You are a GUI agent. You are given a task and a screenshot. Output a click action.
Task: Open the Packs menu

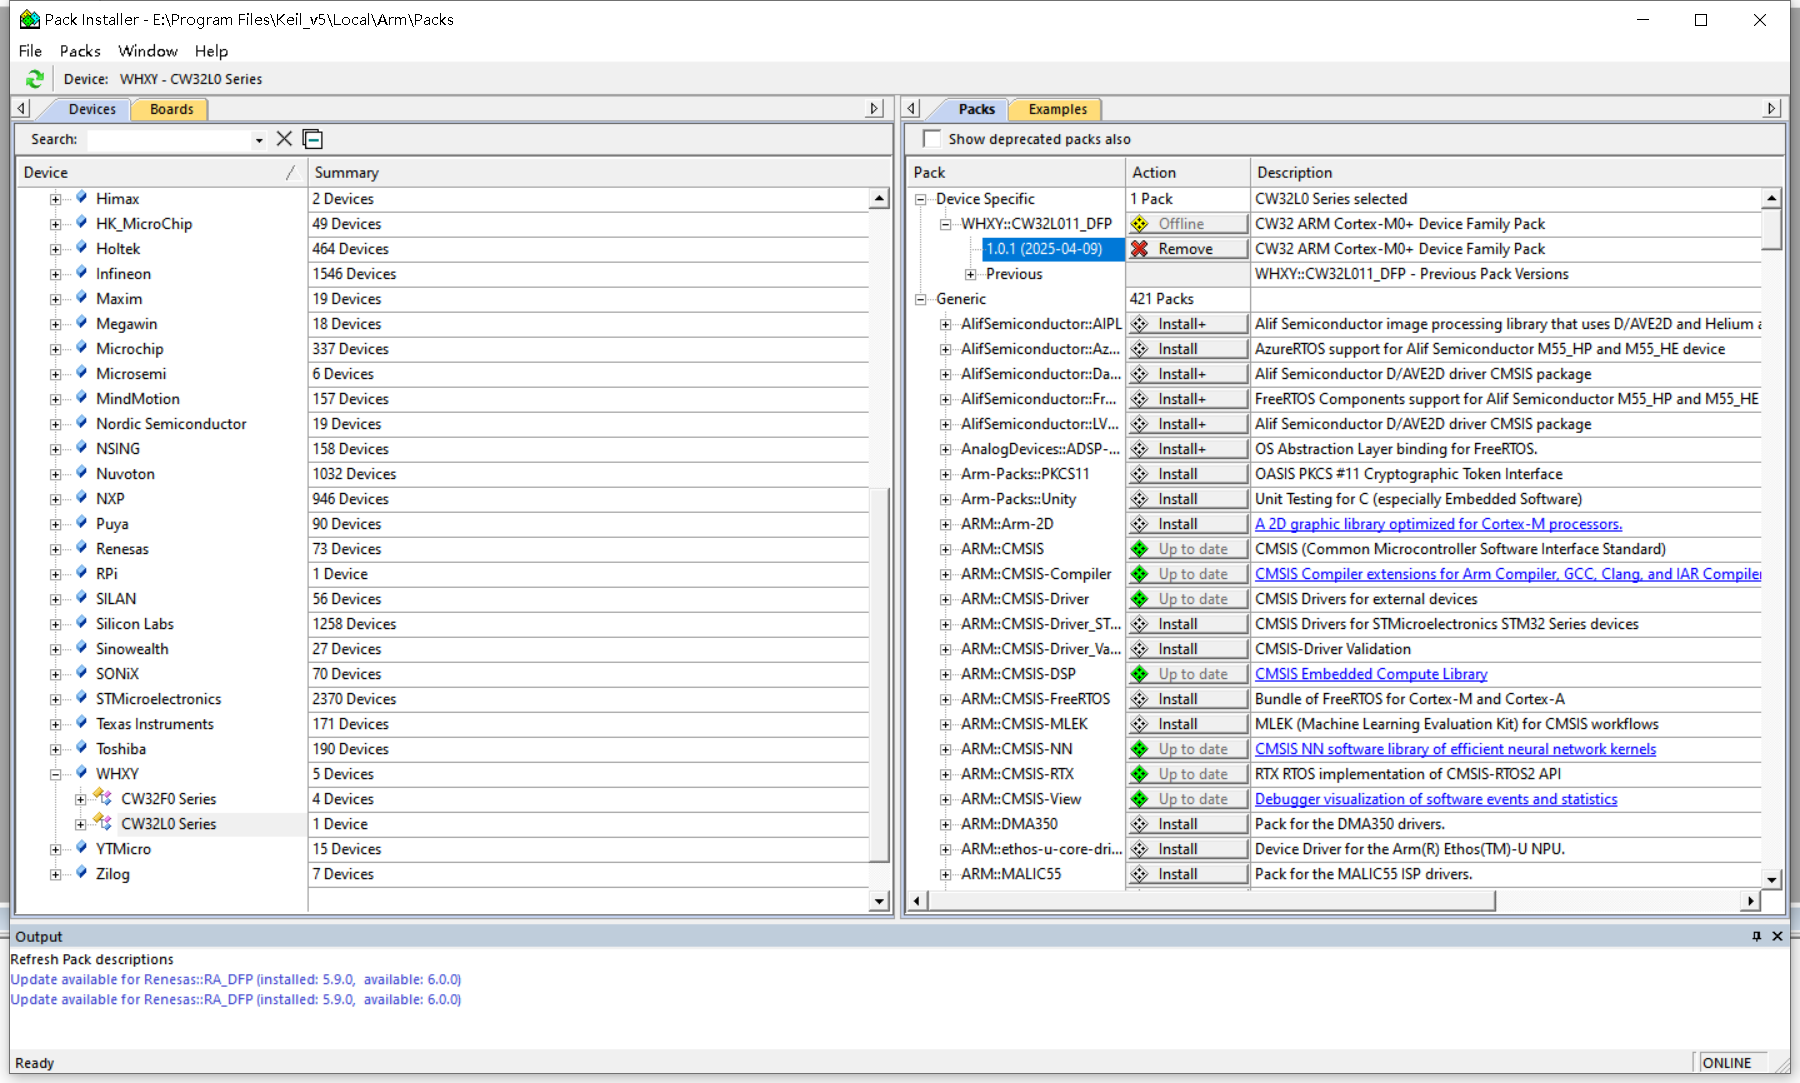pos(80,51)
